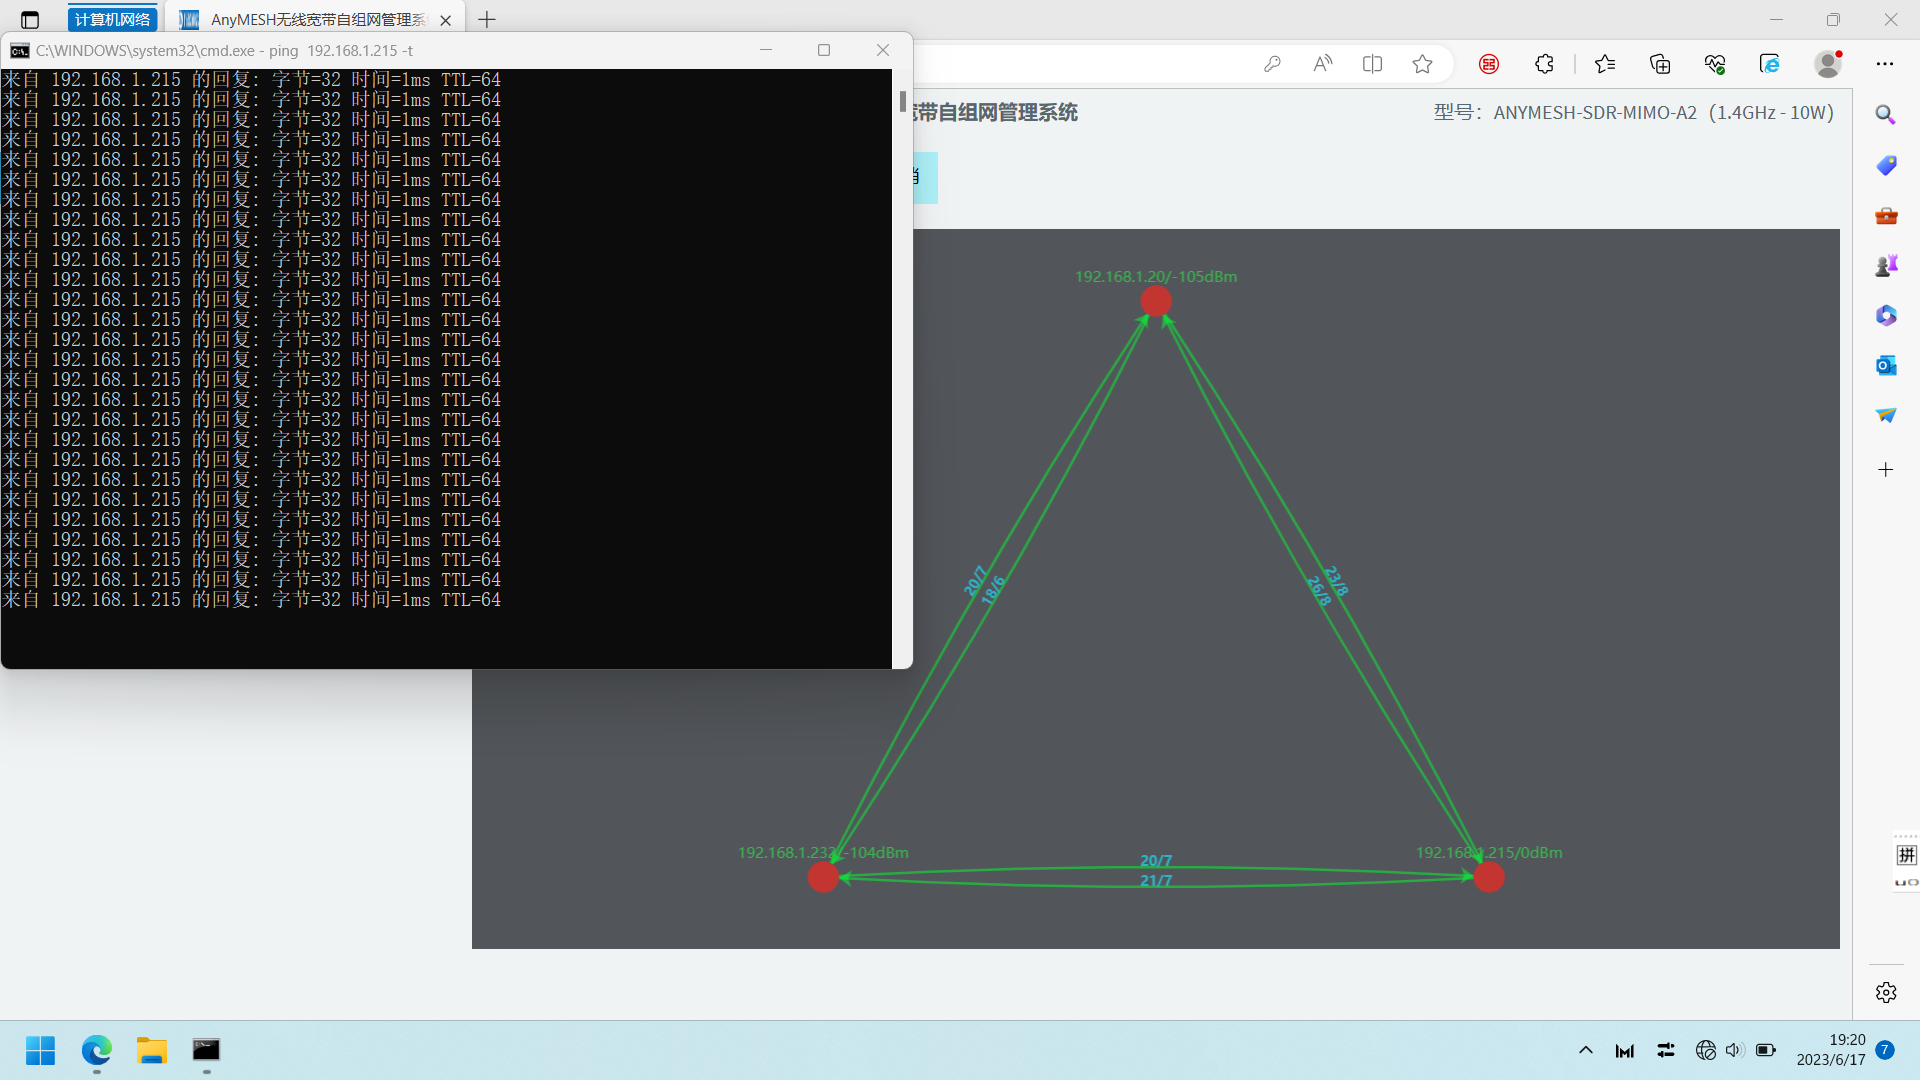Expand hidden system tray icons
Screen dimensions: 1920x1080
1586,1050
